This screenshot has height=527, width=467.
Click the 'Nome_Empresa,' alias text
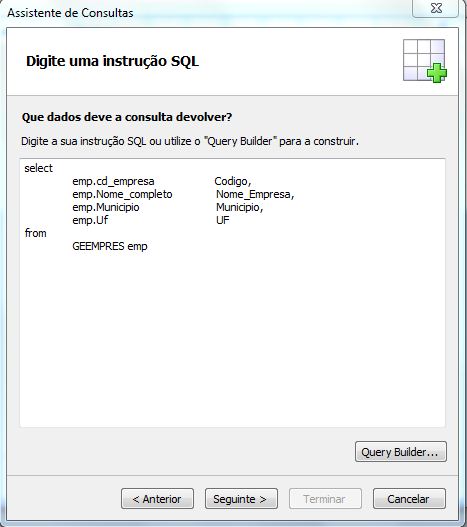[x=255, y=194]
